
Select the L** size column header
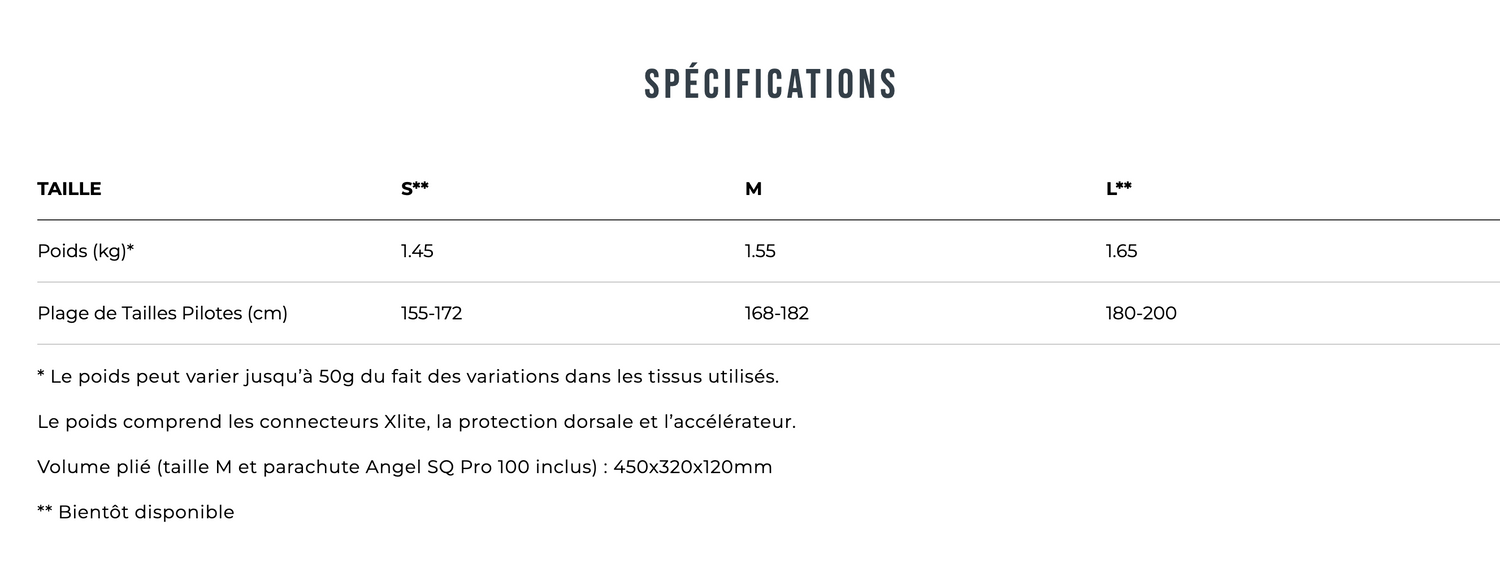pyautogui.click(x=1119, y=189)
